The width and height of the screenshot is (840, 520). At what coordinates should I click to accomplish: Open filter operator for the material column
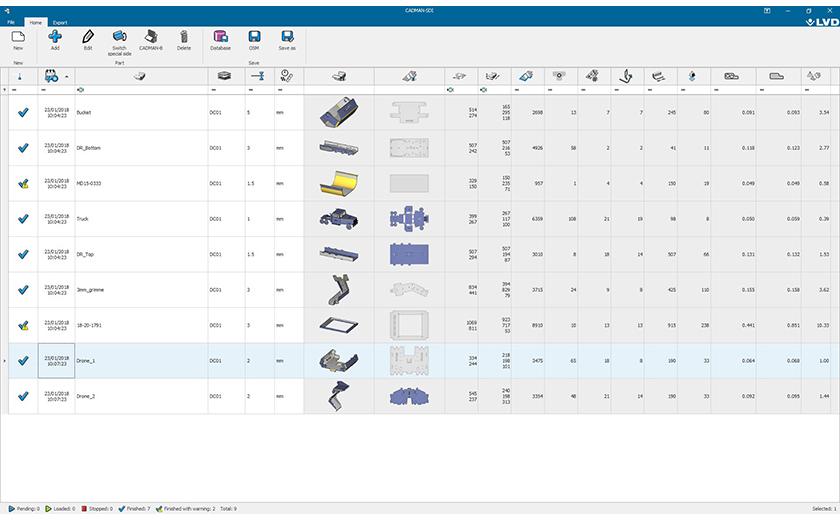pos(214,90)
